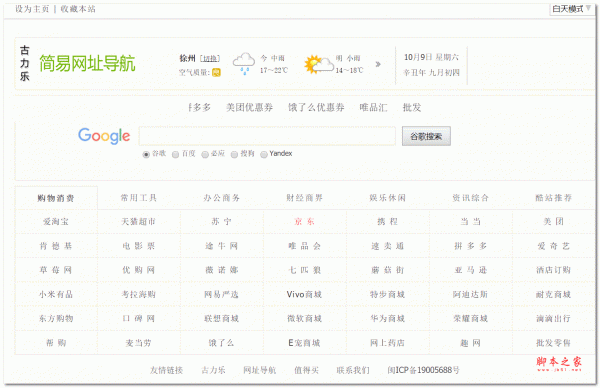Screen dimensions: 600x388
Task: Select the 必应 search engine radio button
Action: click(205, 155)
